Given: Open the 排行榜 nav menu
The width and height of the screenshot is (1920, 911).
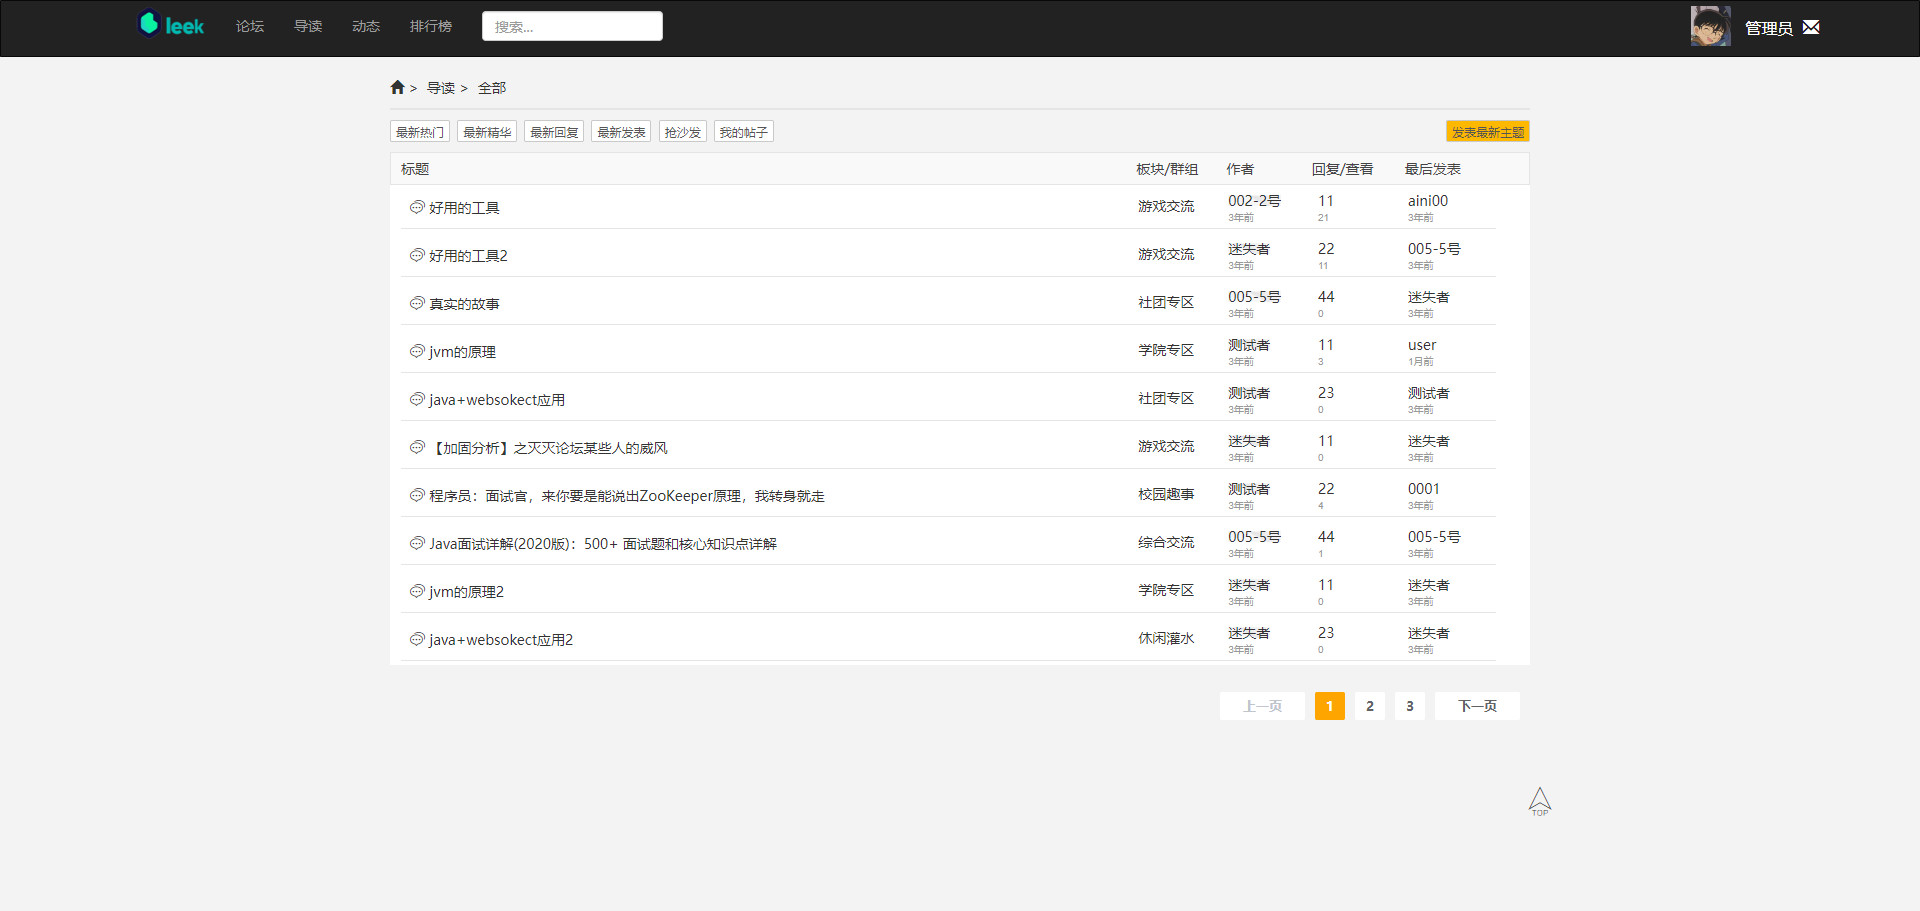Looking at the screenshot, I should pyautogui.click(x=431, y=26).
